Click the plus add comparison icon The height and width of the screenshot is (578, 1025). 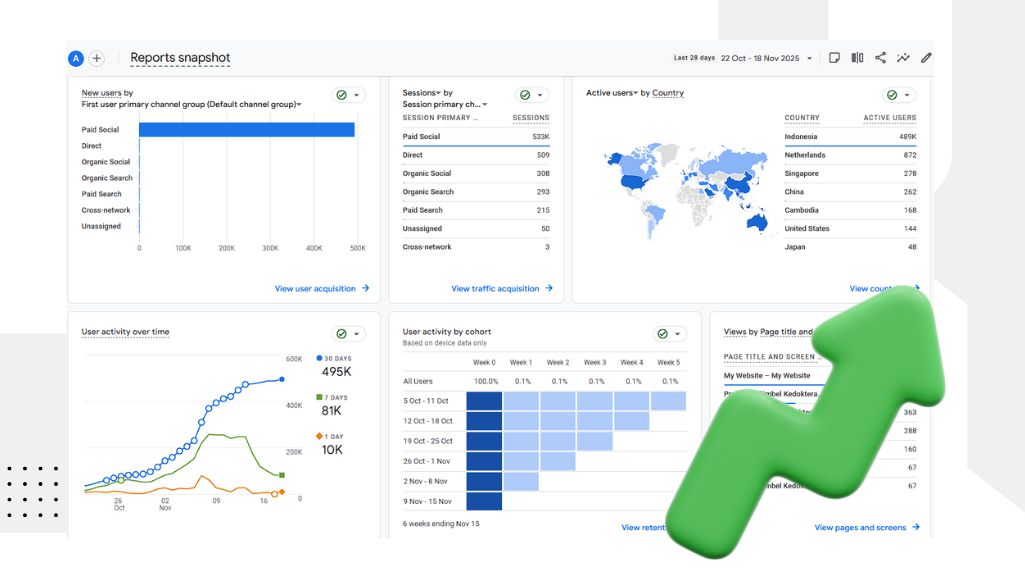97,59
